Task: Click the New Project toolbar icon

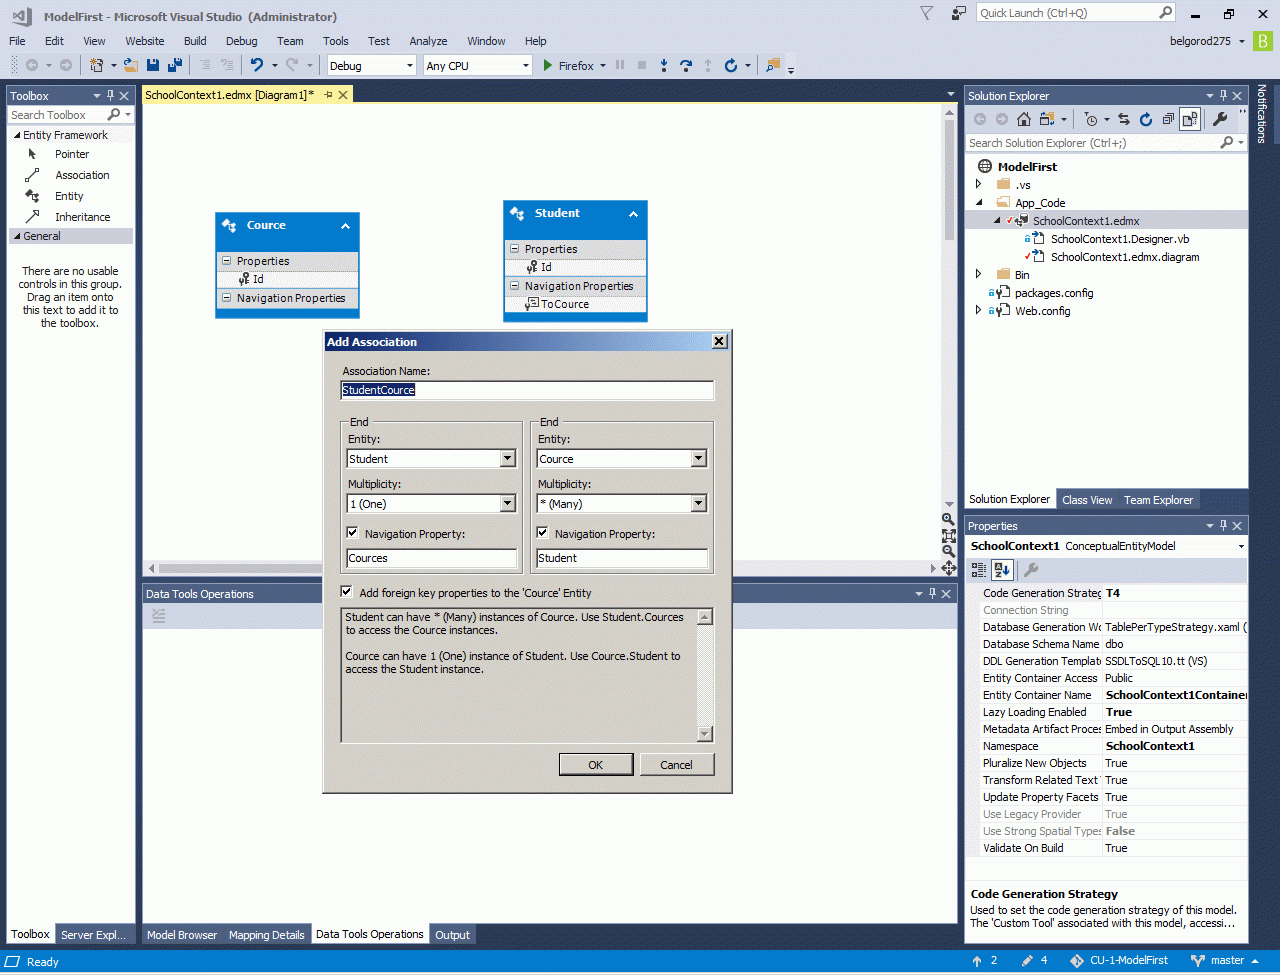Action: [x=97, y=66]
